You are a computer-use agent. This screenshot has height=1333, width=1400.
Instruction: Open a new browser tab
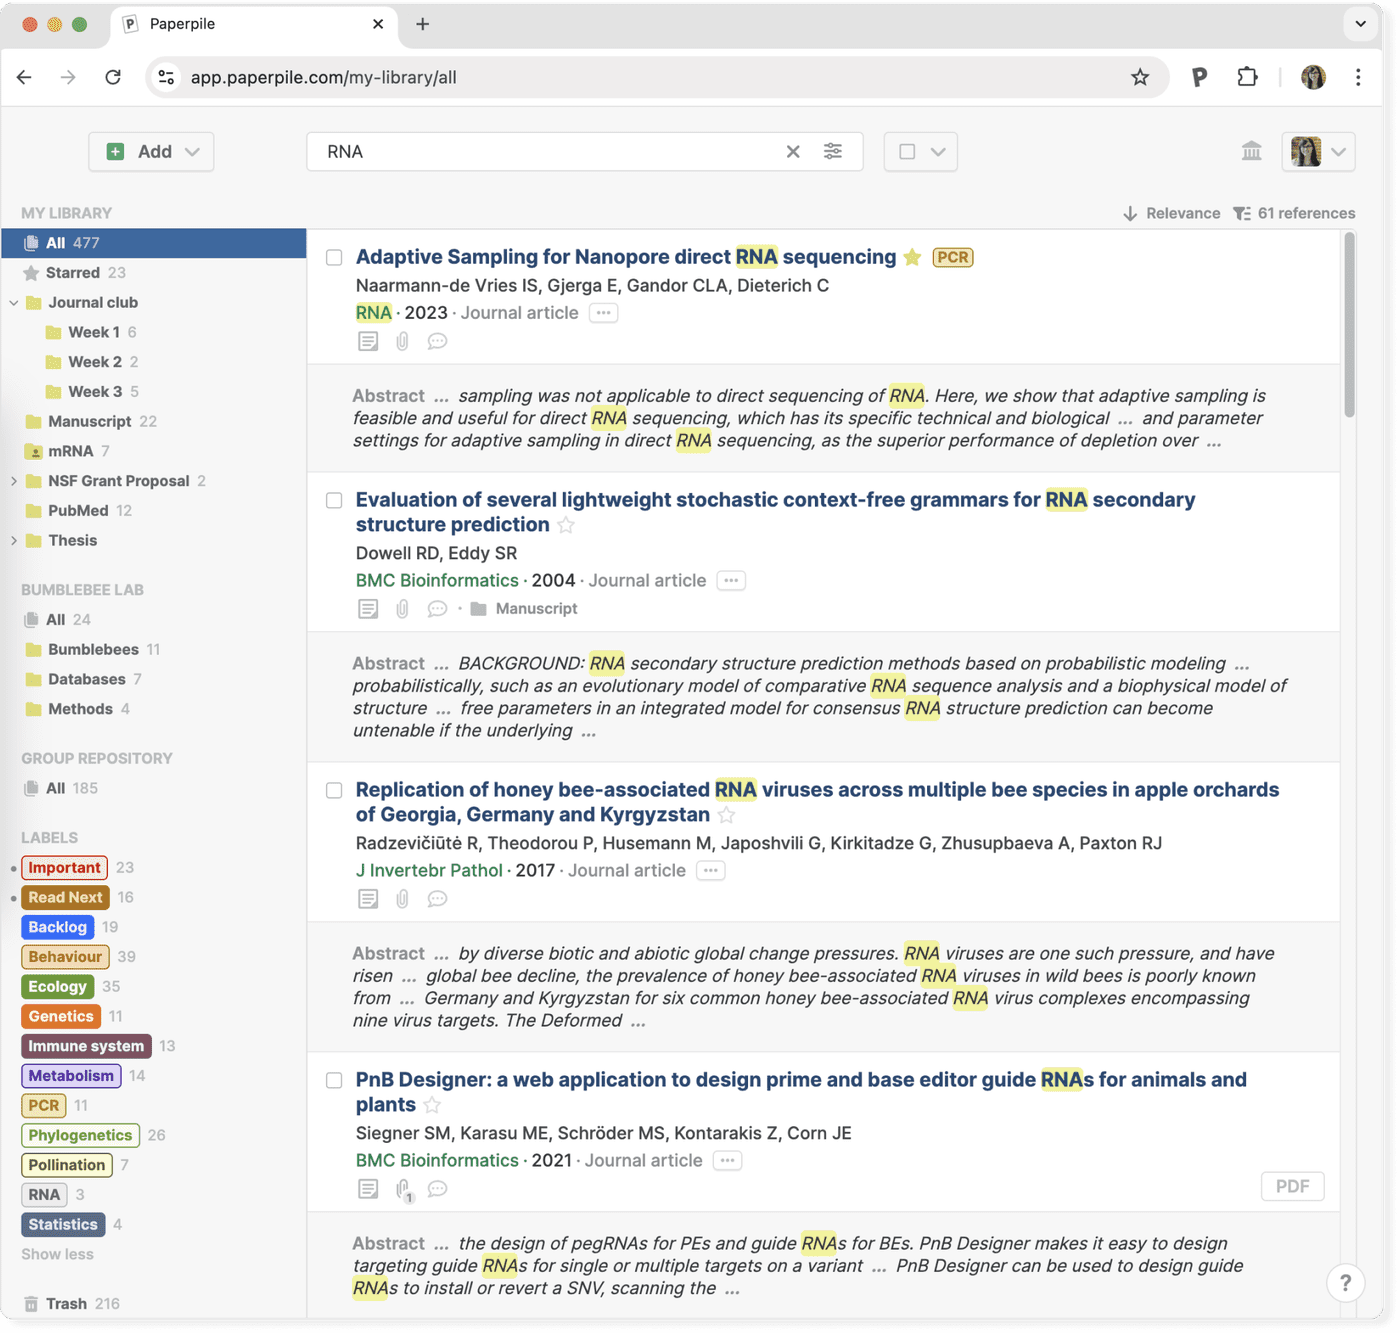pyautogui.click(x=422, y=23)
